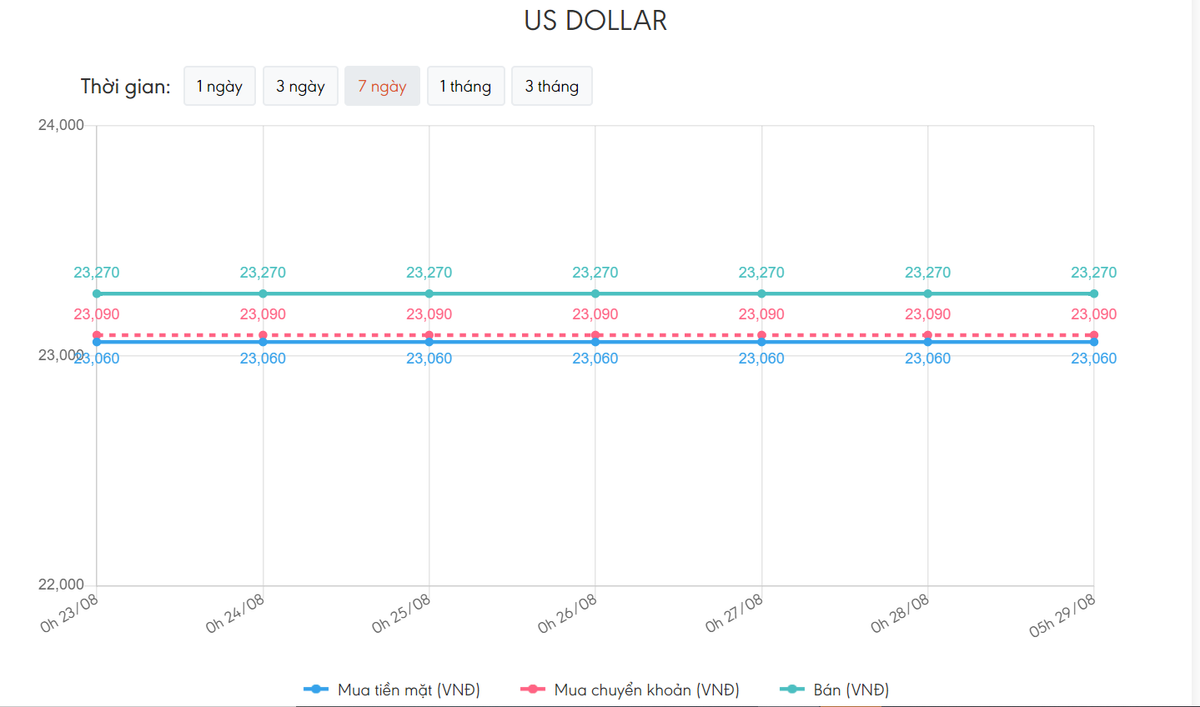The height and width of the screenshot is (707, 1200).
Task: Click blue data point at 0h 28/08
Action: [928, 342]
